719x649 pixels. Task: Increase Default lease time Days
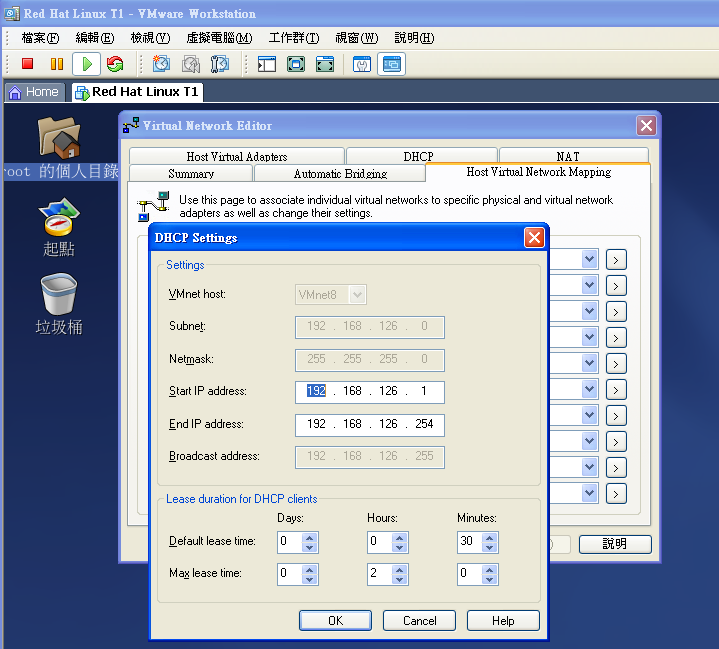[x=310, y=538]
